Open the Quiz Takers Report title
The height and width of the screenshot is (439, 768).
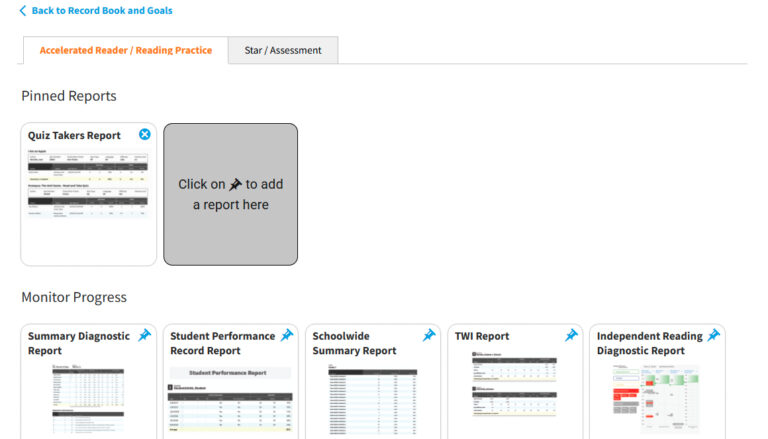74,136
